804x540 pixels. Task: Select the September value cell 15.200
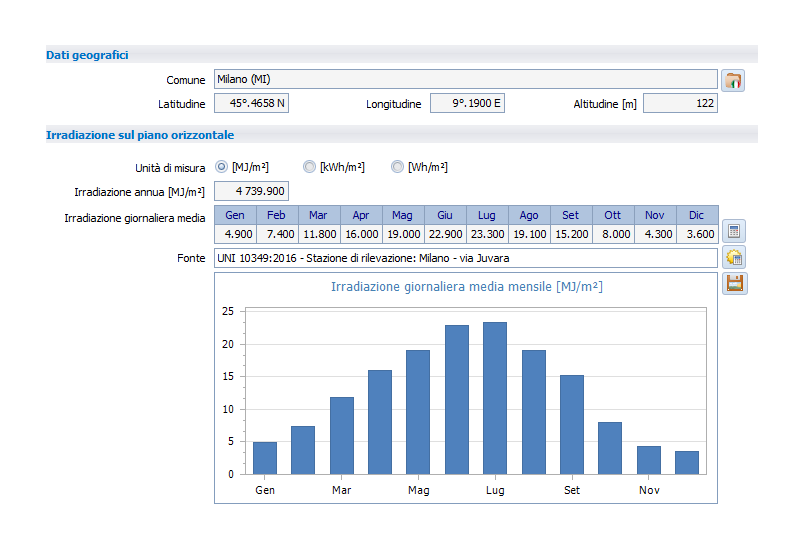coord(571,234)
